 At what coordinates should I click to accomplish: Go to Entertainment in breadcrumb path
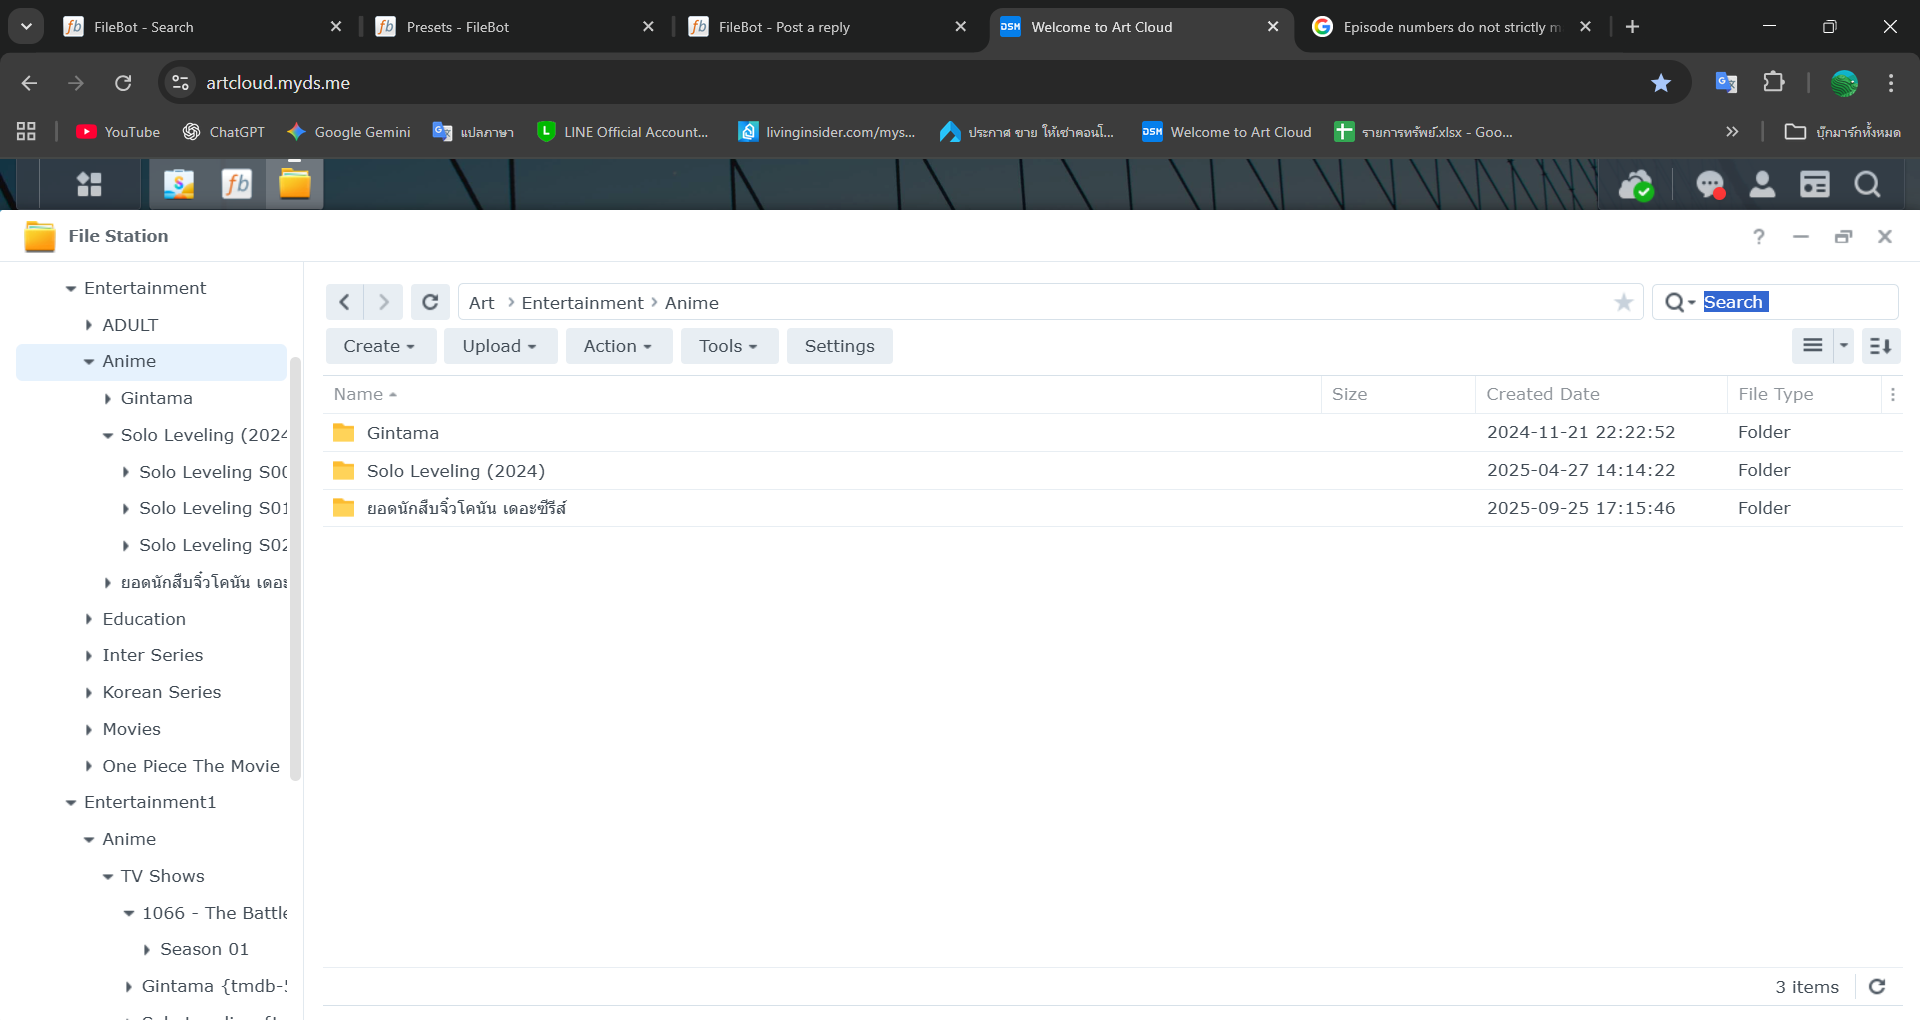point(582,303)
